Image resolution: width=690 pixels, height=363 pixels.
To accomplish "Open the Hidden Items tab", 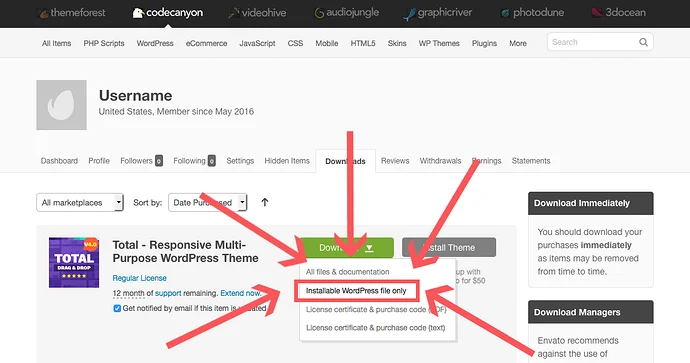I will pos(287,161).
